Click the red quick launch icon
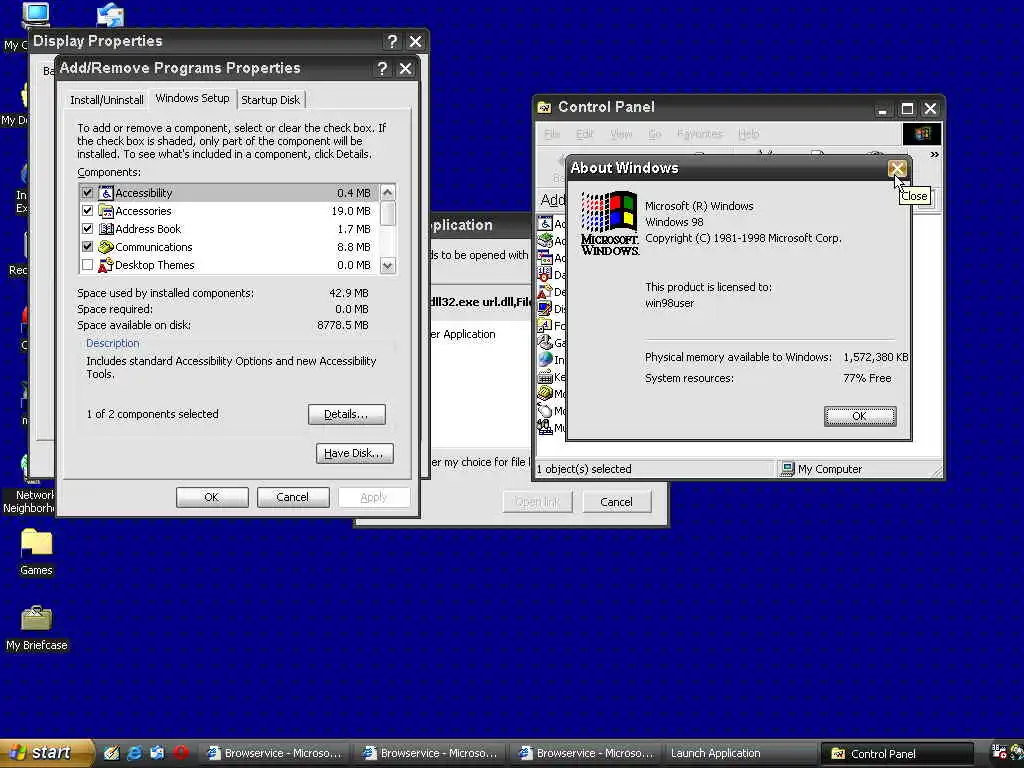The image size is (1024, 768). pos(181,753)
